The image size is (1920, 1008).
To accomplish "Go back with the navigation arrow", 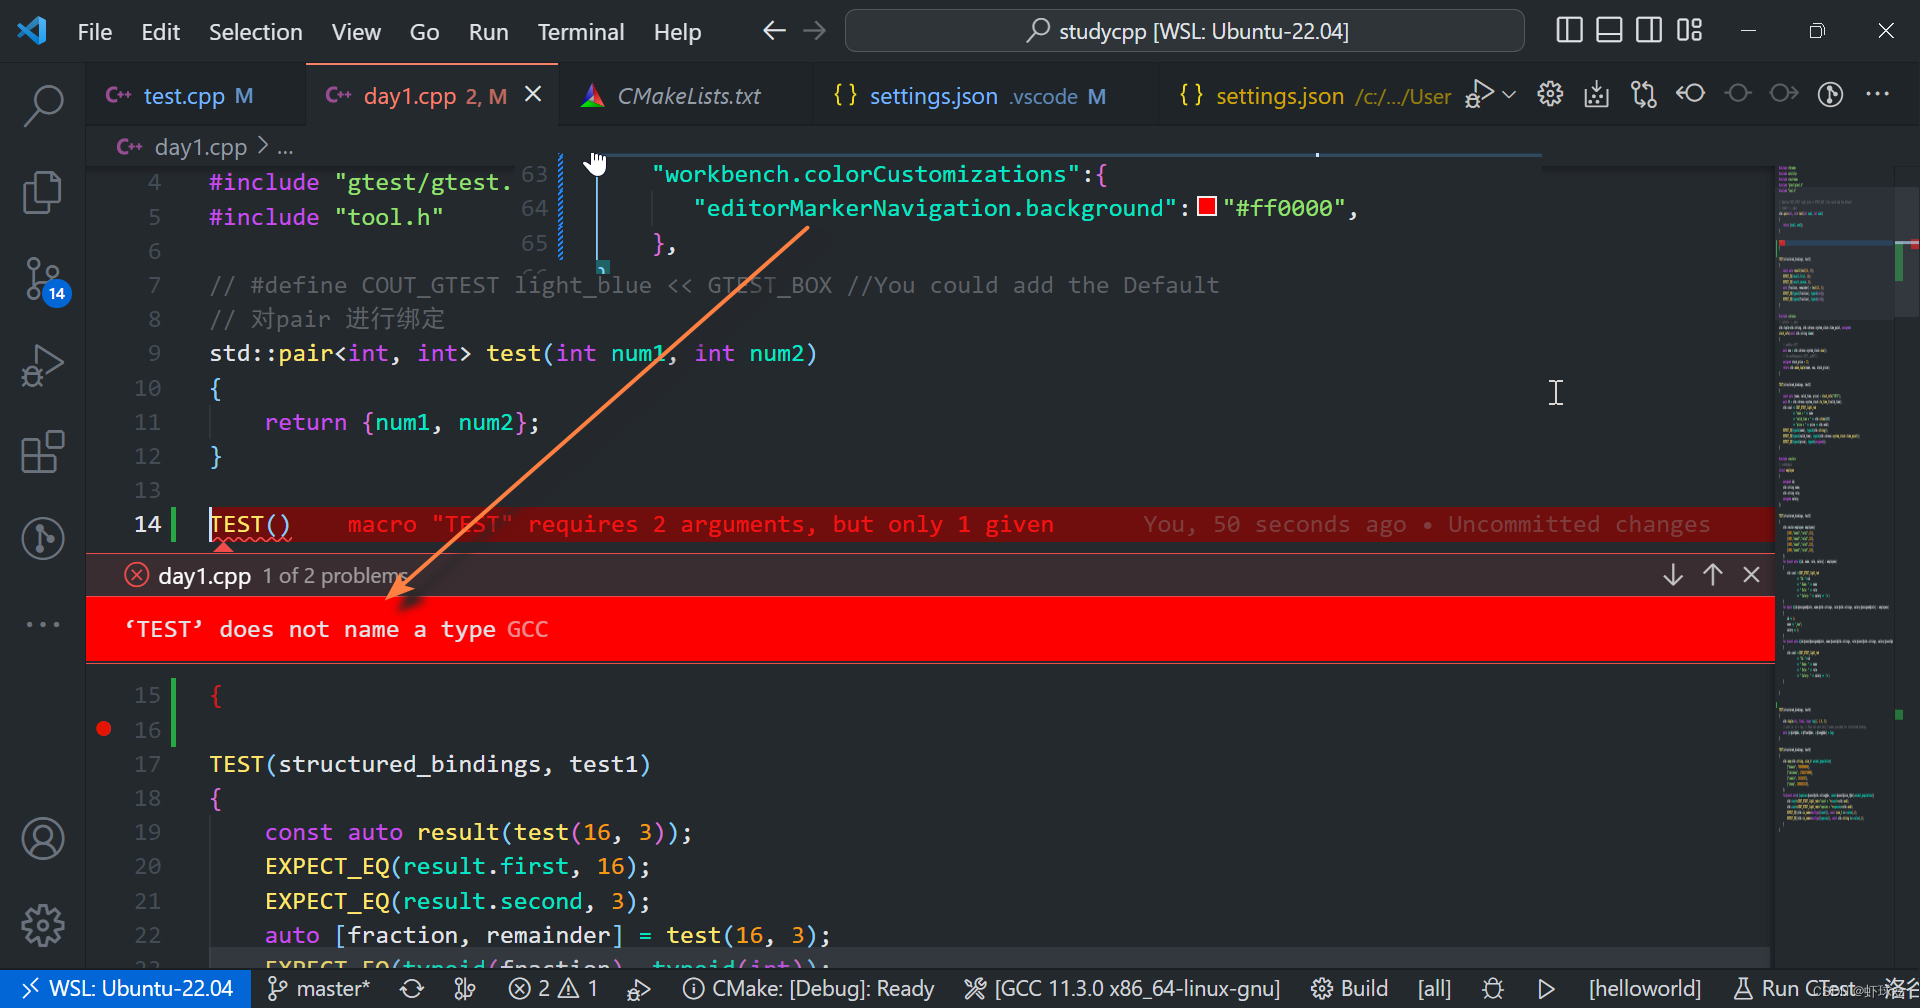I will tap(774, 31).
